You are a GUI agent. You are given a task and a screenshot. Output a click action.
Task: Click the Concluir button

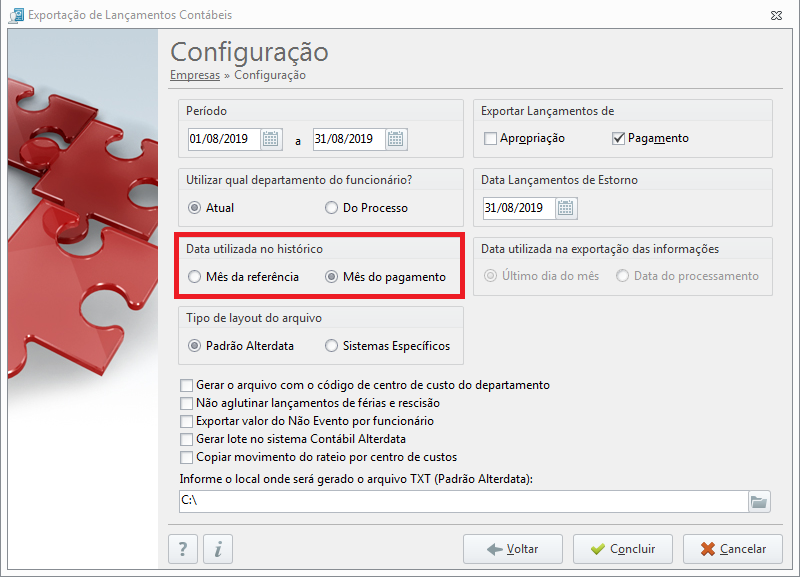(x=622, y=549)
